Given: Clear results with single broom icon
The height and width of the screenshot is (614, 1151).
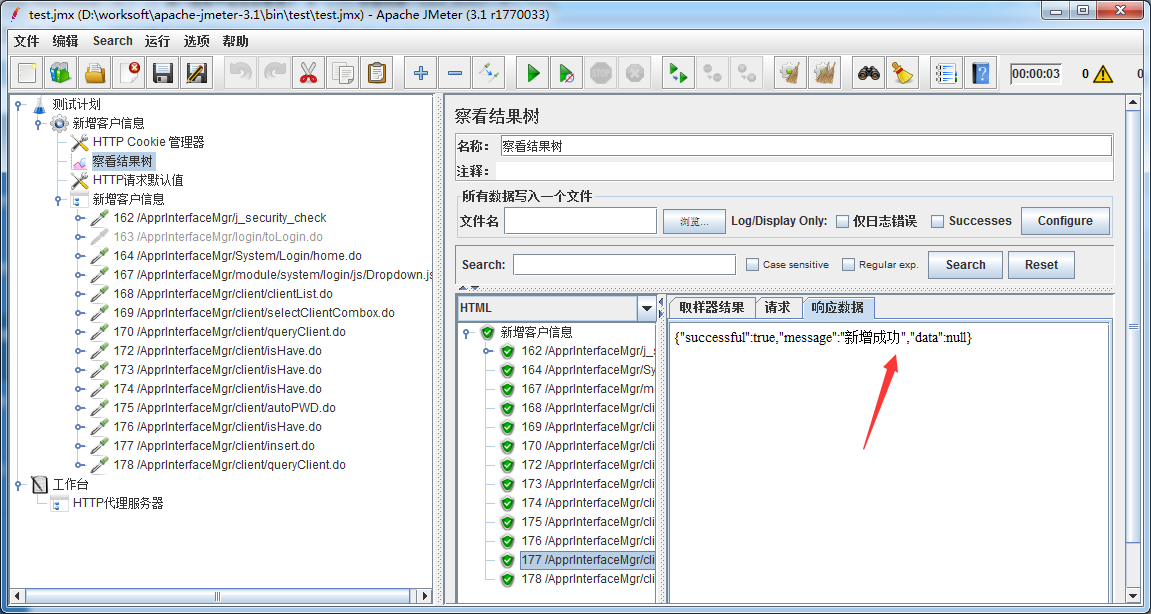Looking at the screenshot, I should 790,73.
